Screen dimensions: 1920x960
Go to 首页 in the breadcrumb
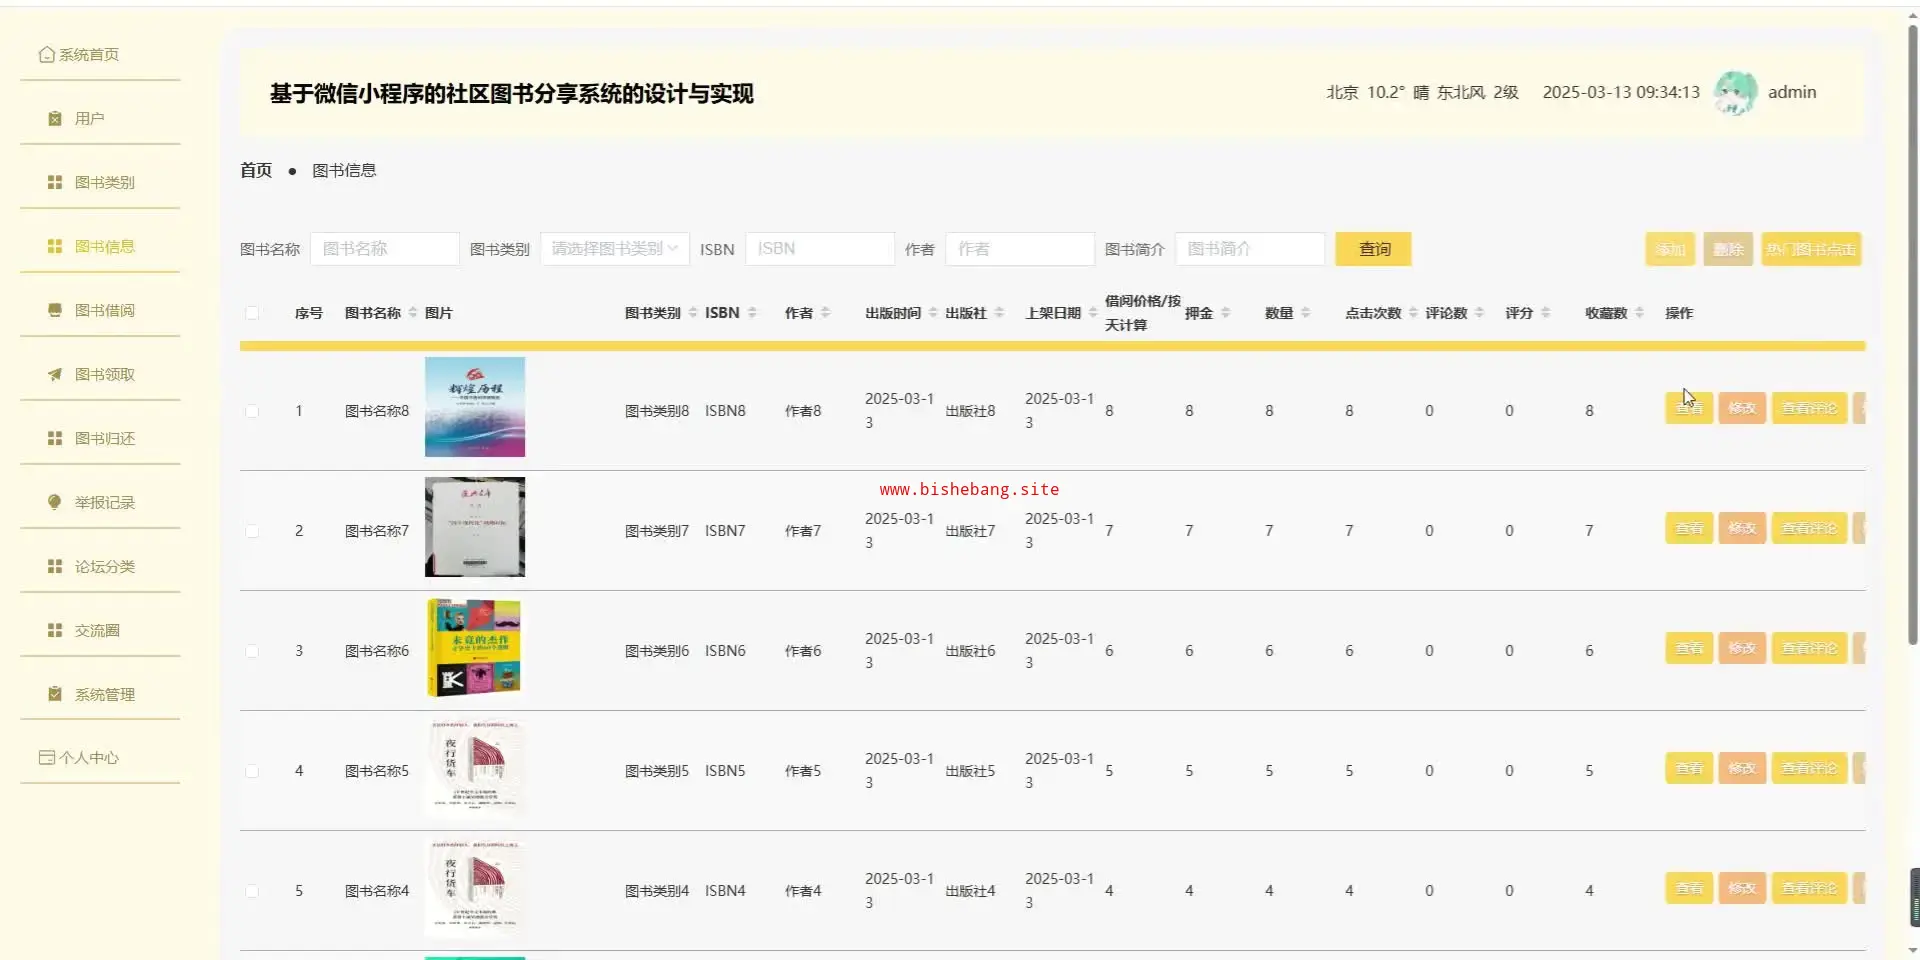pos(256,170)
